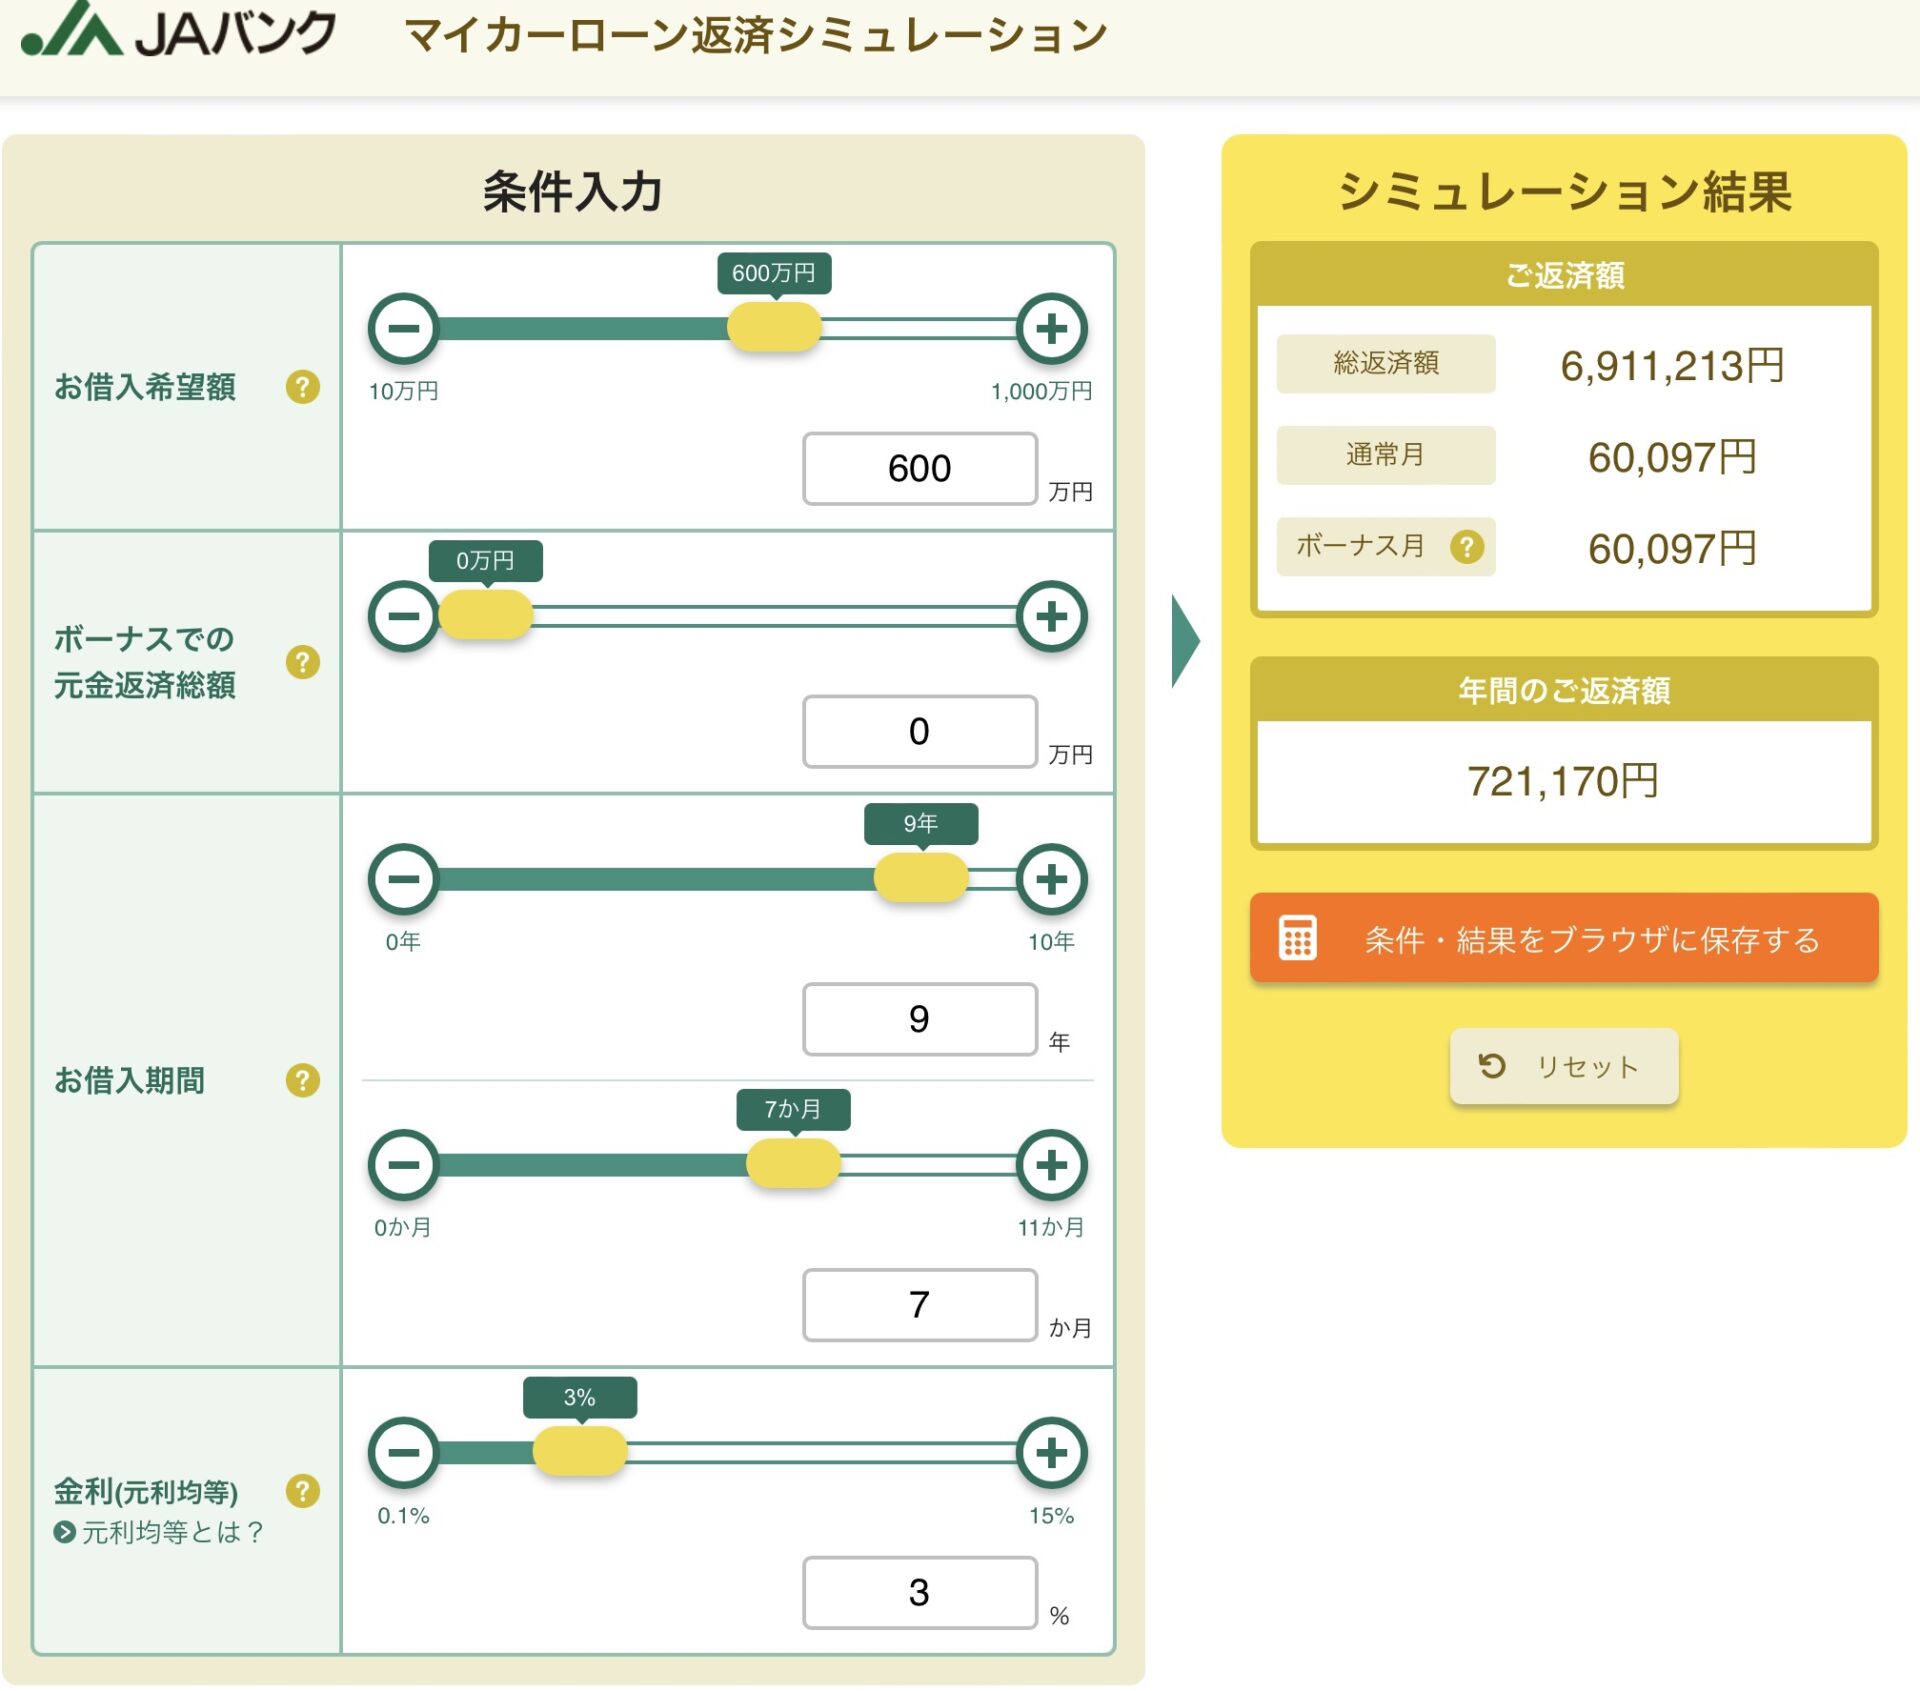Click the 条件入力 heading
The height and width of the screenshot is (1691, 1920).
click(x=572, y=191)
